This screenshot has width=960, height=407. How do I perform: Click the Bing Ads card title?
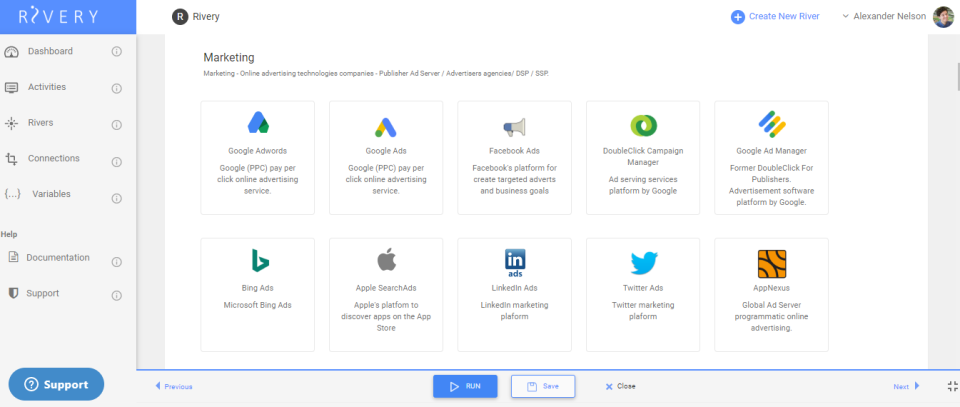(x=258, y=288)
